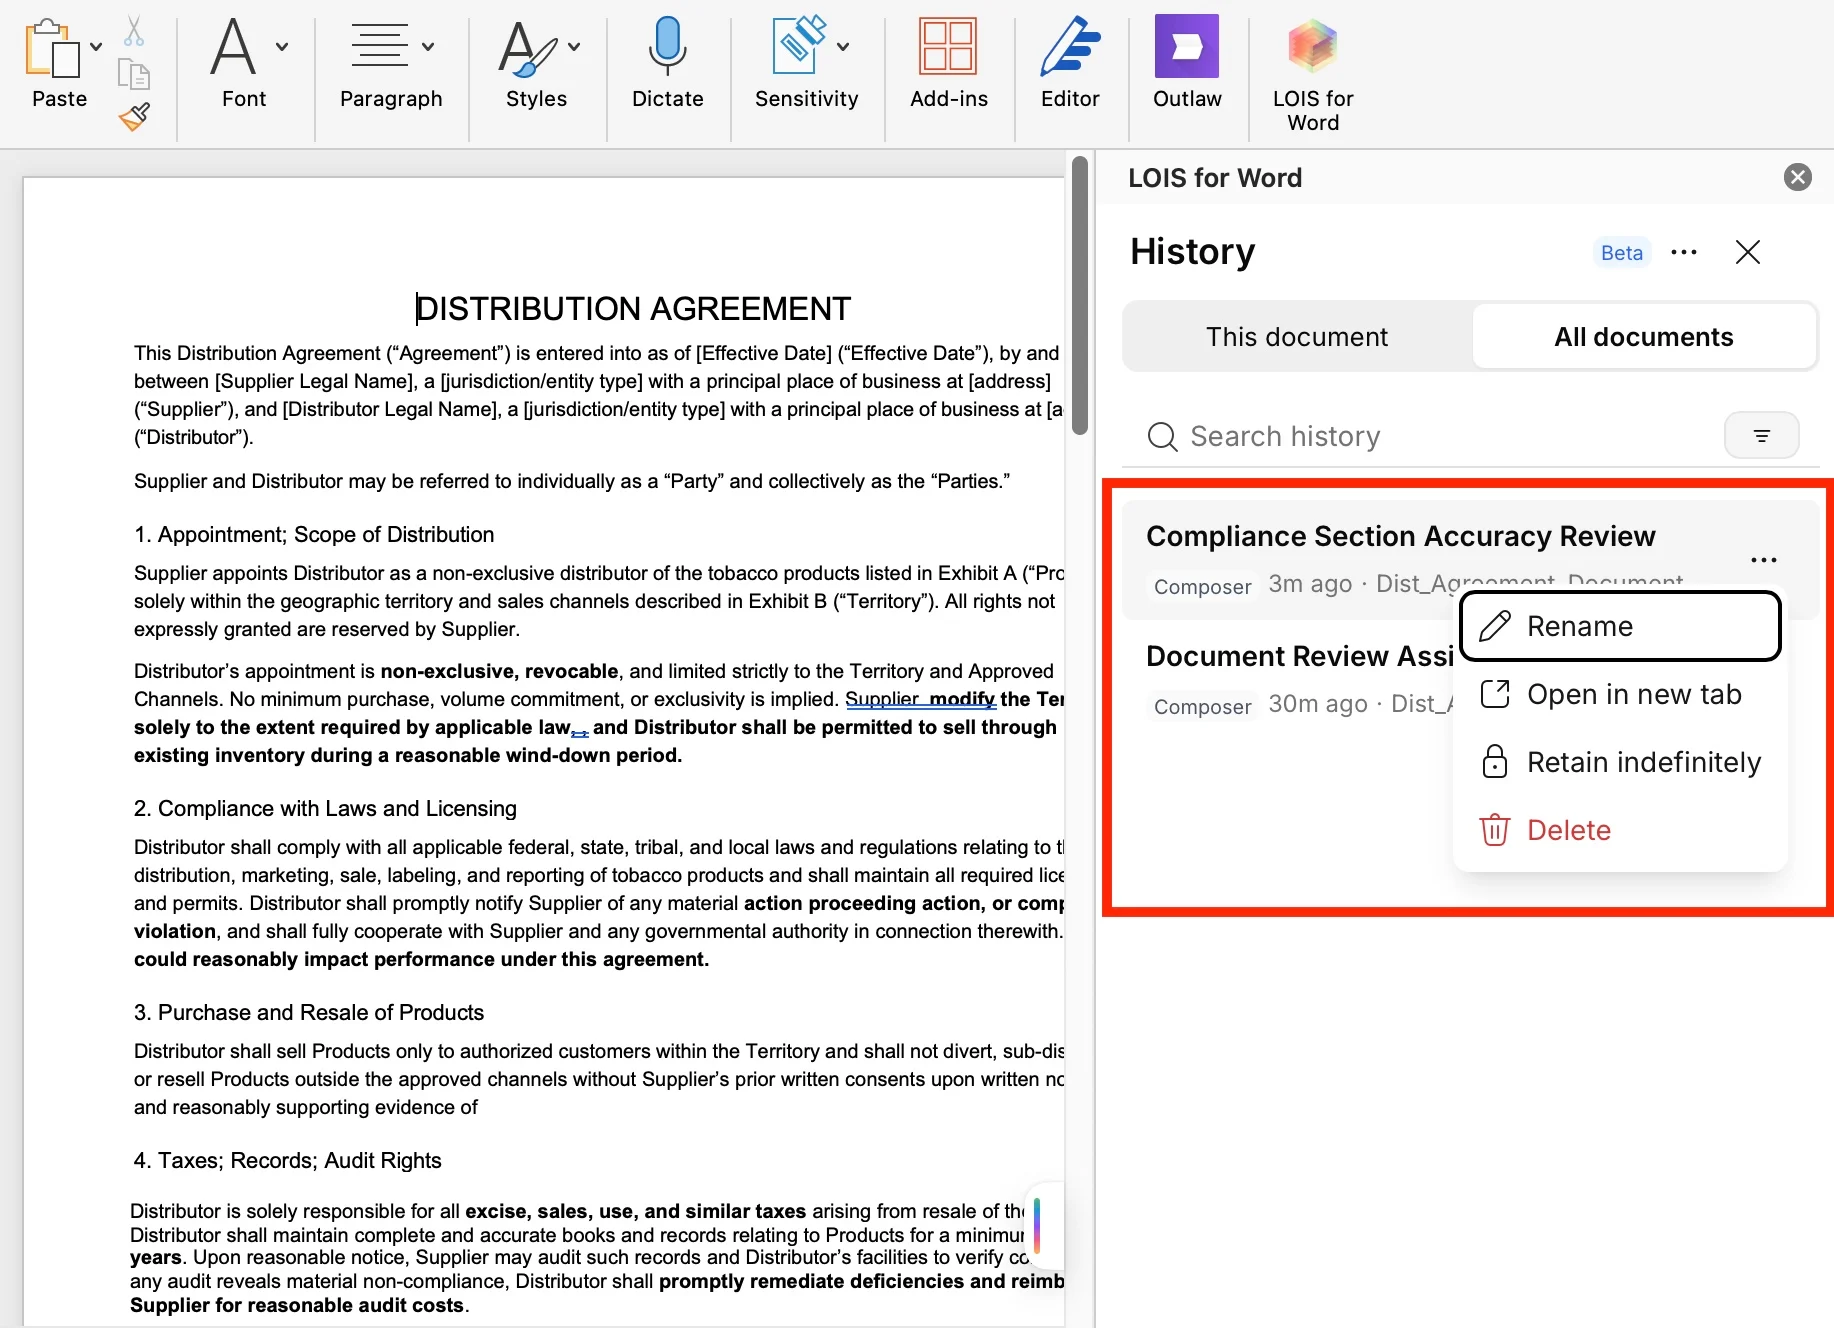Click the Cut scissors icon

point(134,31)
